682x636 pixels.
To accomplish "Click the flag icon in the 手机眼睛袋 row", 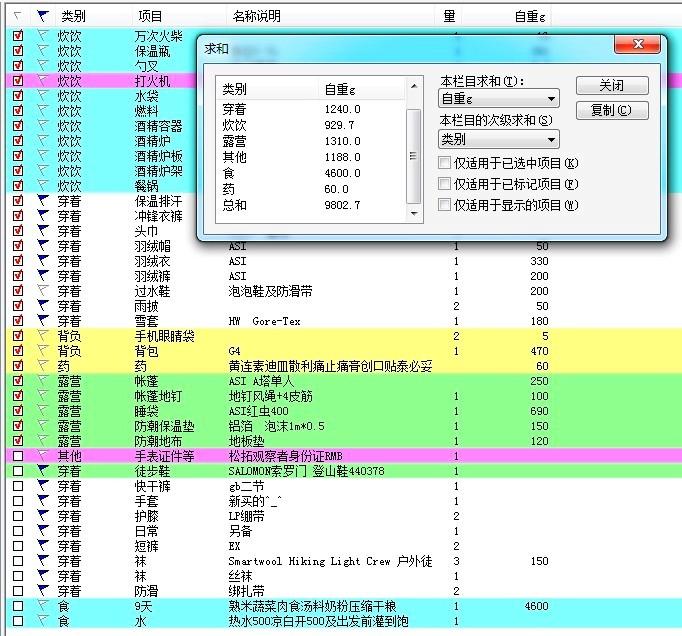I will point(42,336).
